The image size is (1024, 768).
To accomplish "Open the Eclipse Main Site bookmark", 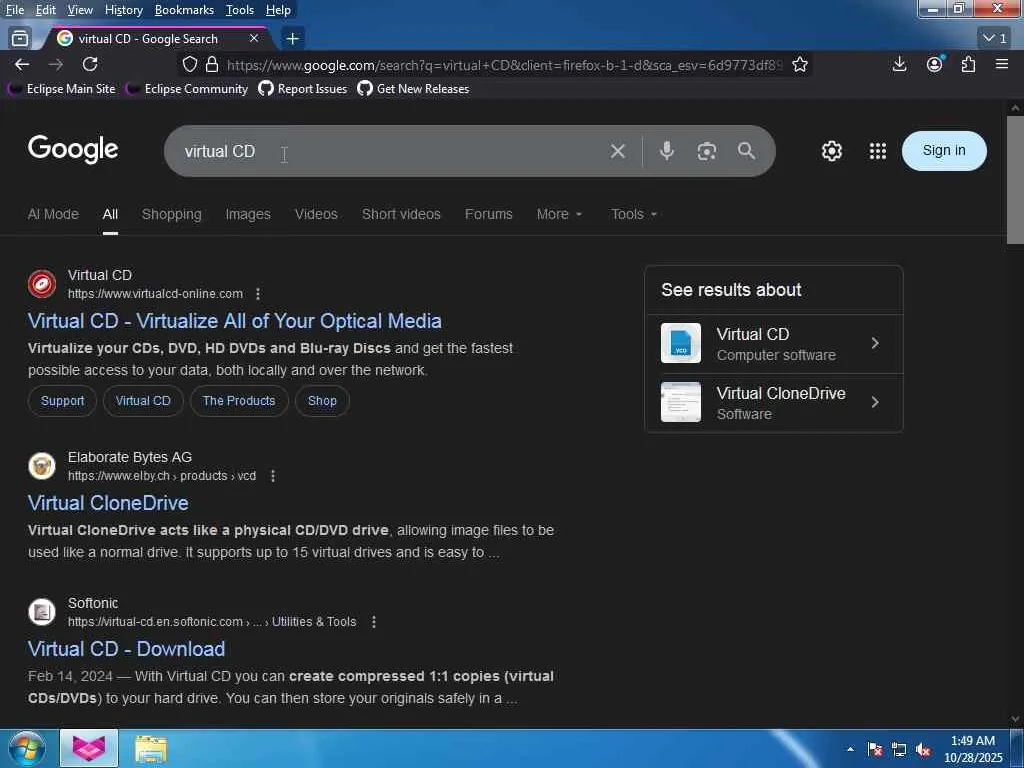I will 62,89.
